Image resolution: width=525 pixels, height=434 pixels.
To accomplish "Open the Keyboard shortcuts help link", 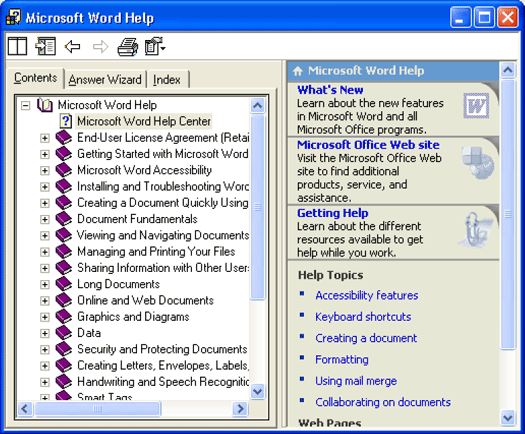I will click(363, 317).
